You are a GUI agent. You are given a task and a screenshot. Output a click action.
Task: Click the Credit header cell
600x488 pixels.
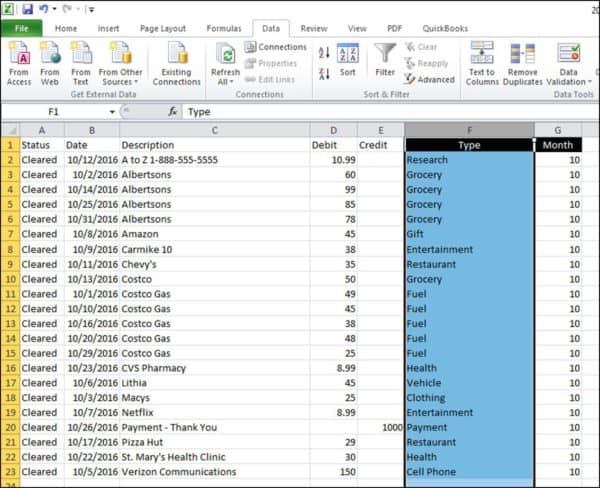coord(381,145)
